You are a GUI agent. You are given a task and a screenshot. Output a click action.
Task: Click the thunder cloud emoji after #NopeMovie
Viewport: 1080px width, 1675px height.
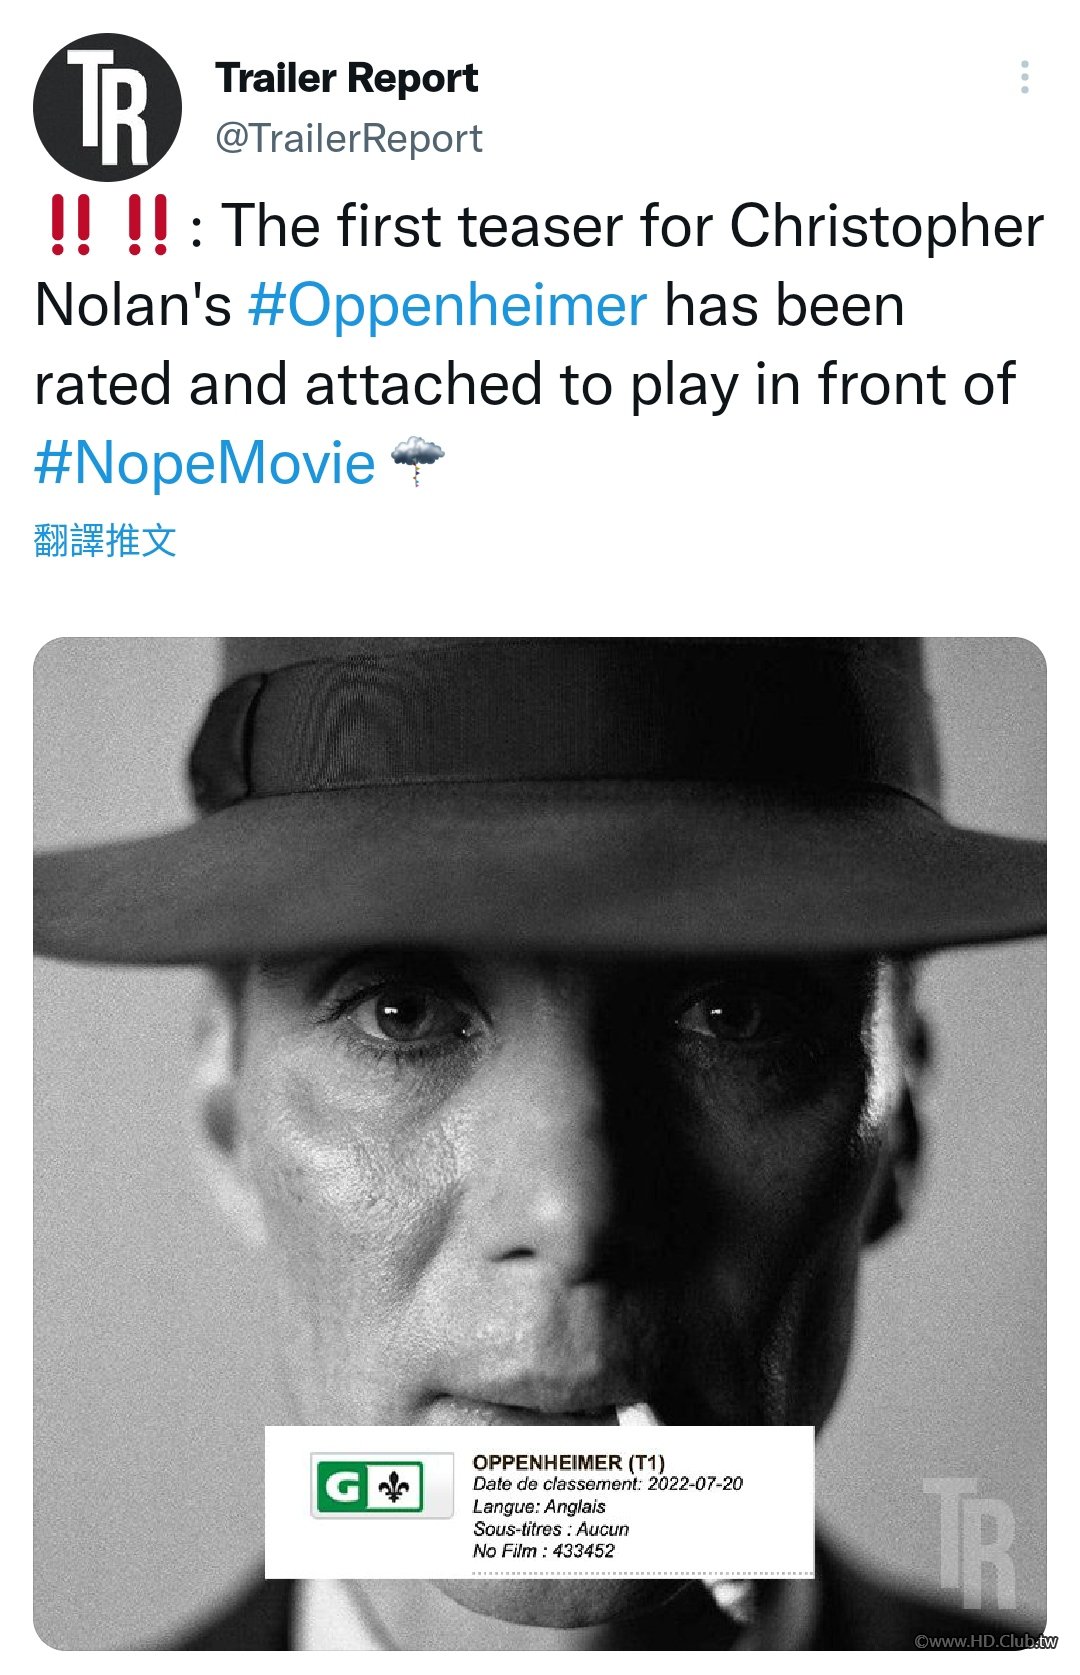pos(417,461)
